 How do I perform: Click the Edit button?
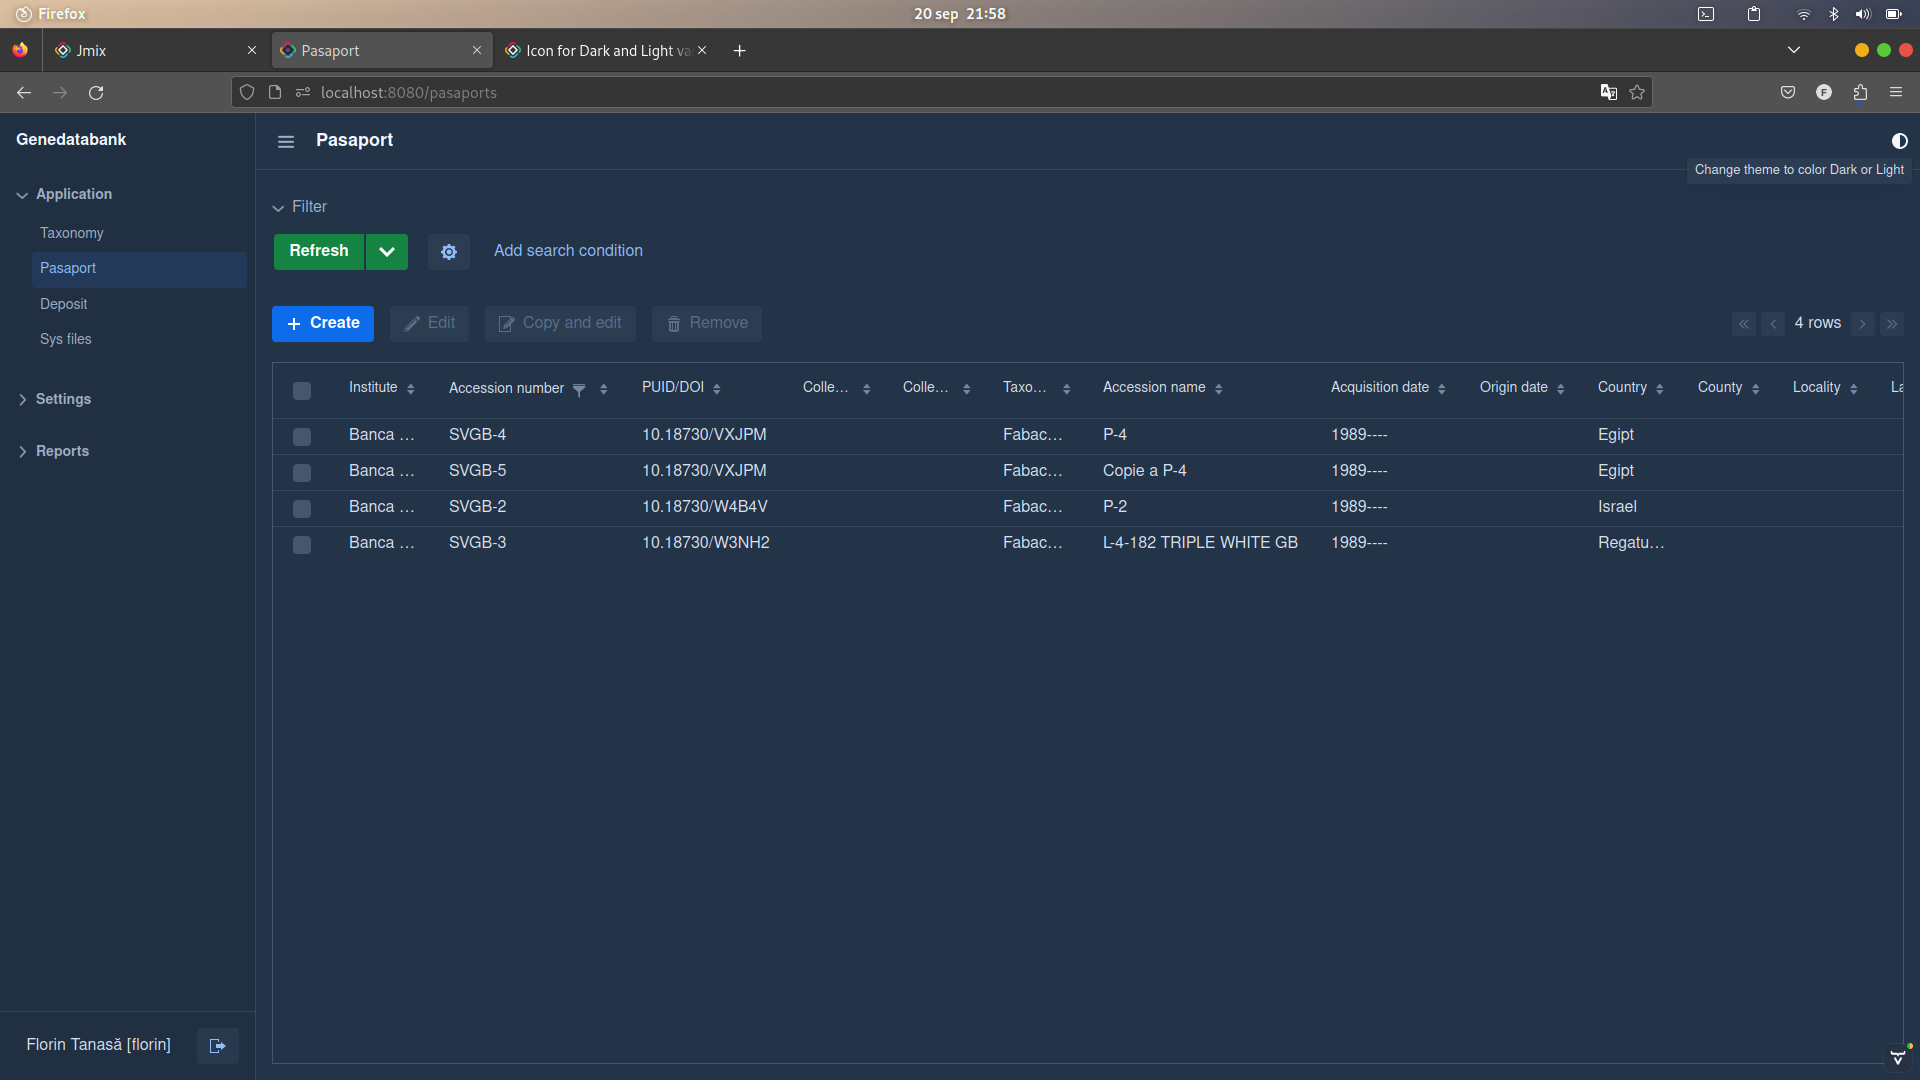click(x=429, y=324)
